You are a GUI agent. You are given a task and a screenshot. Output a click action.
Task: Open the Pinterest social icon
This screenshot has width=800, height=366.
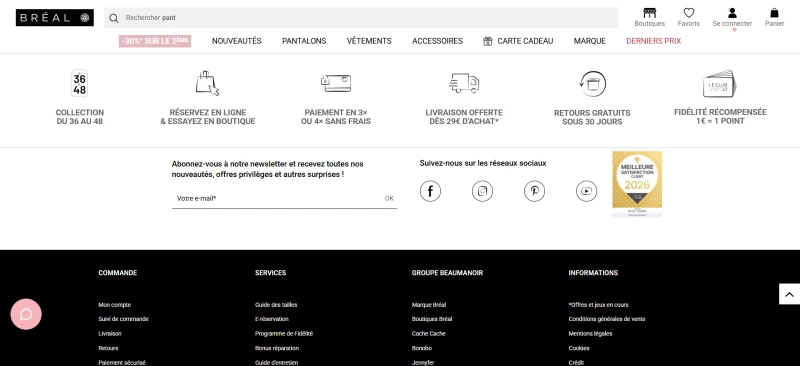[534, 191]
